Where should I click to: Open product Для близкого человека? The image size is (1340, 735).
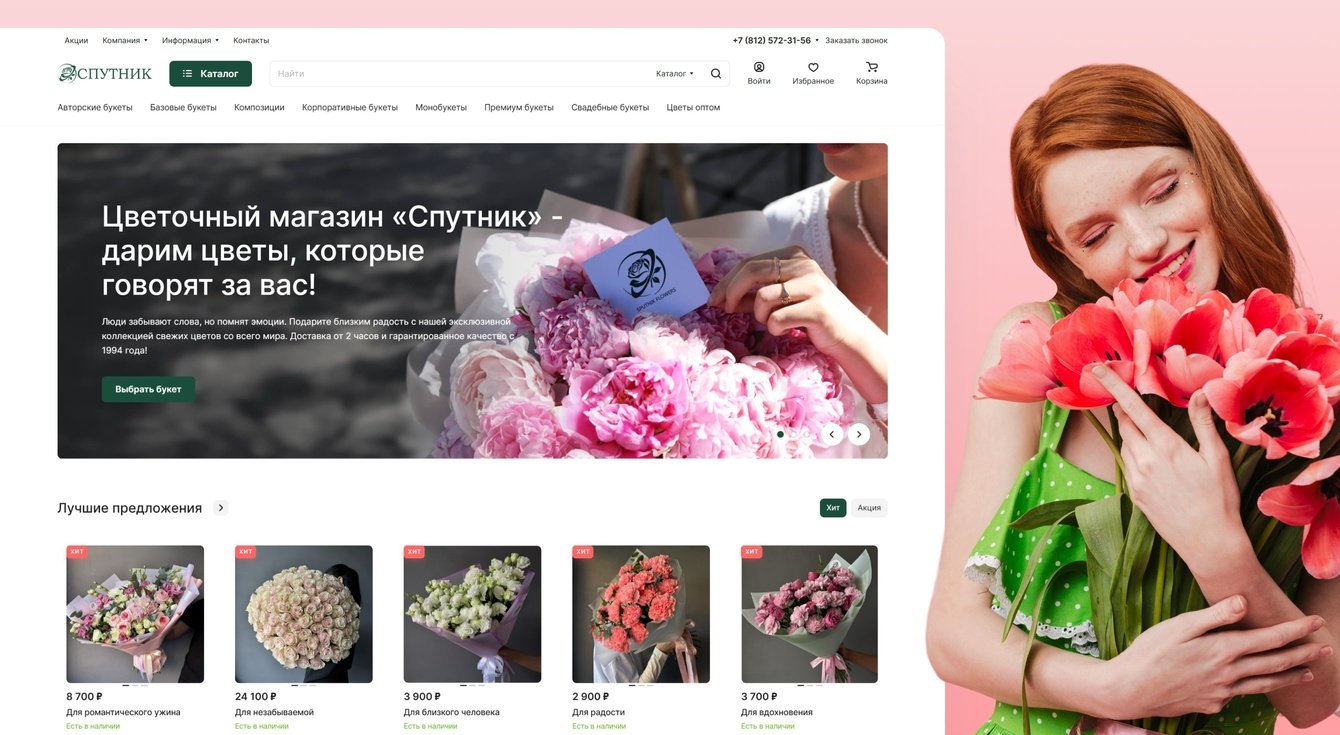click(x=451, y=712)
